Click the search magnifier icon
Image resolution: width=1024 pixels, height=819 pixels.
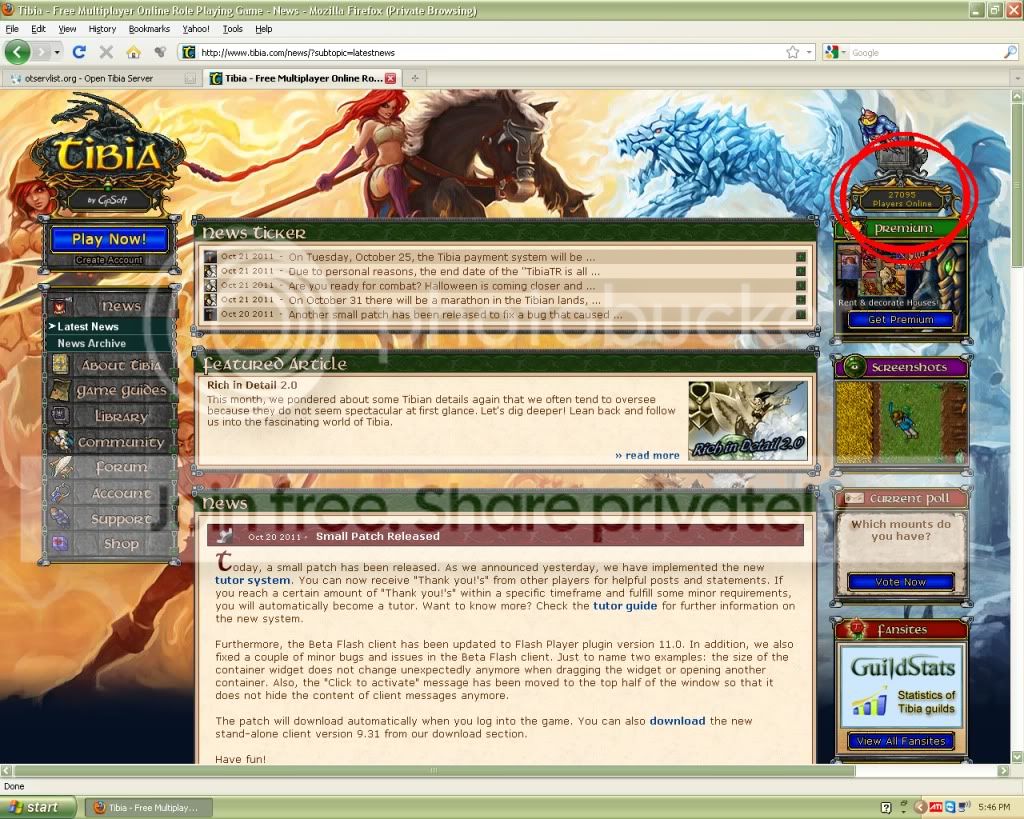pos(1010,52)
